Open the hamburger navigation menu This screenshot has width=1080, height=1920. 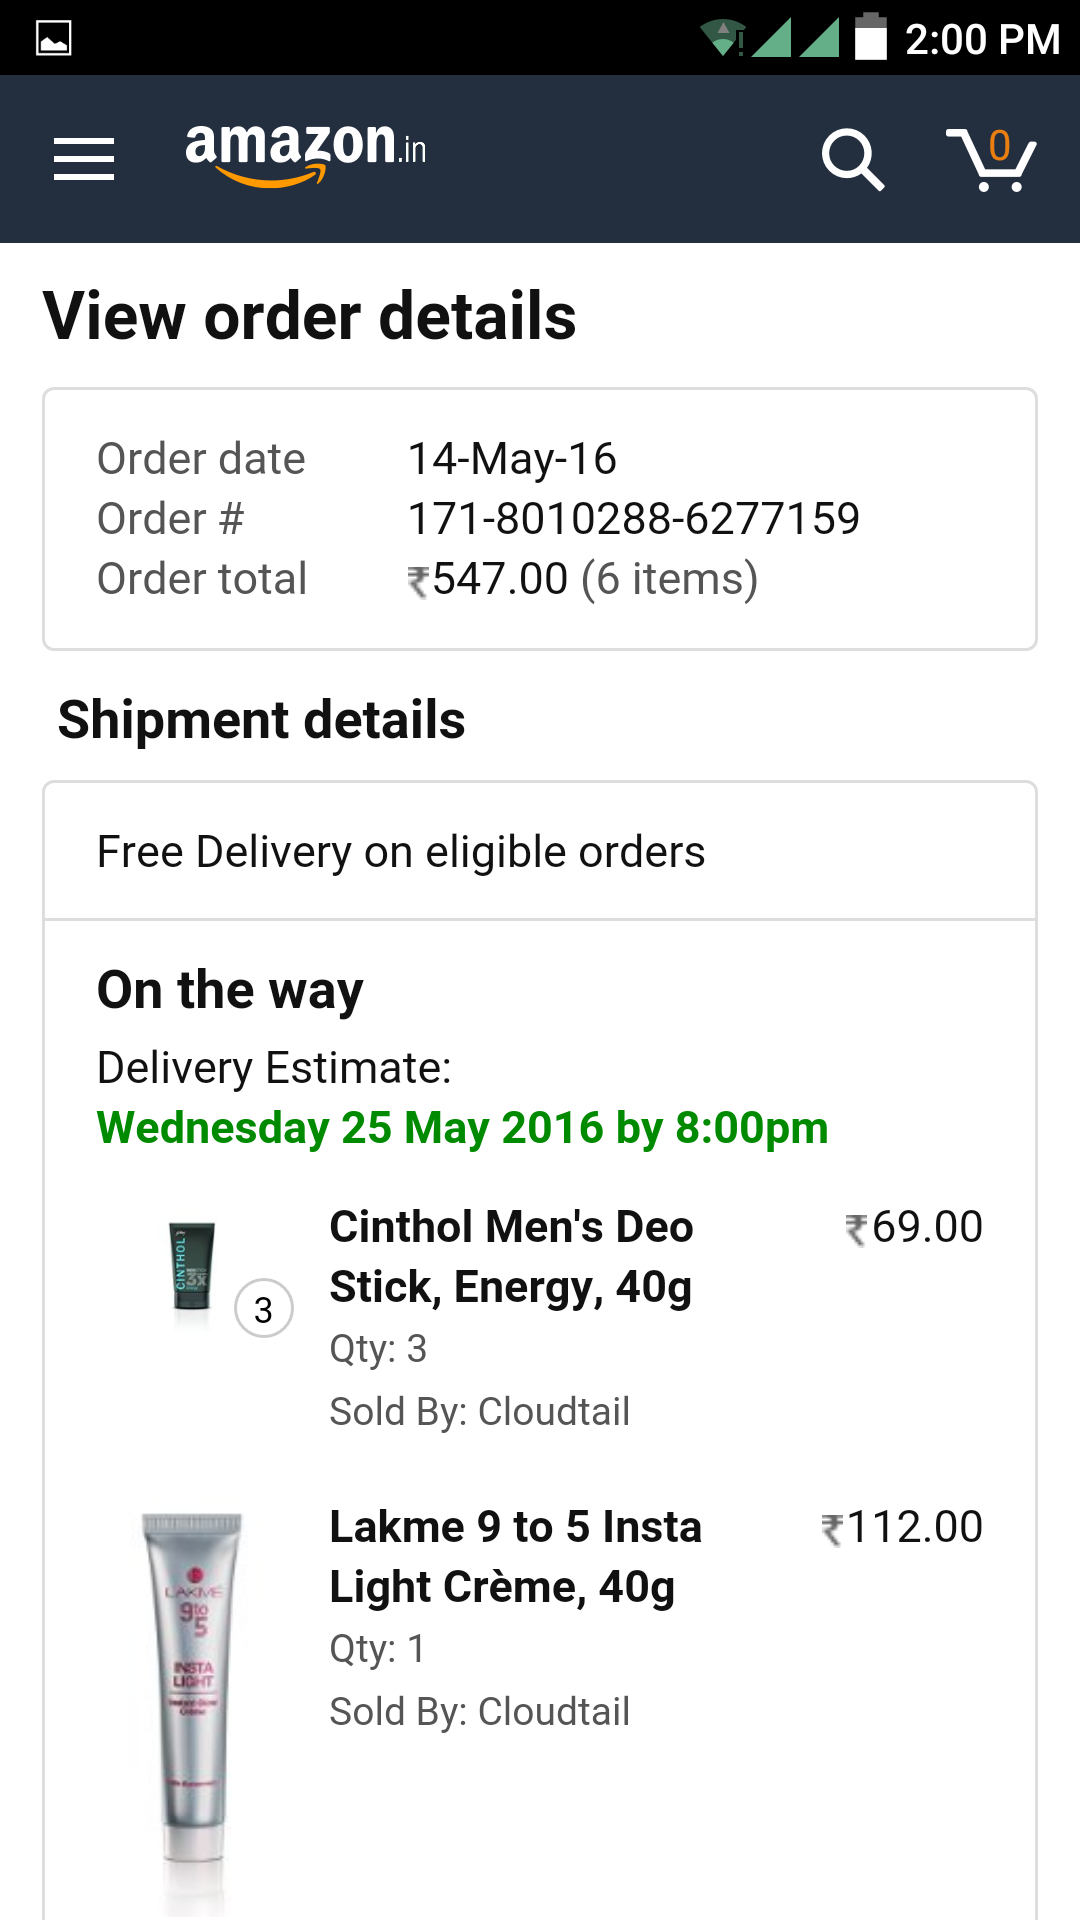pos(84,159)
